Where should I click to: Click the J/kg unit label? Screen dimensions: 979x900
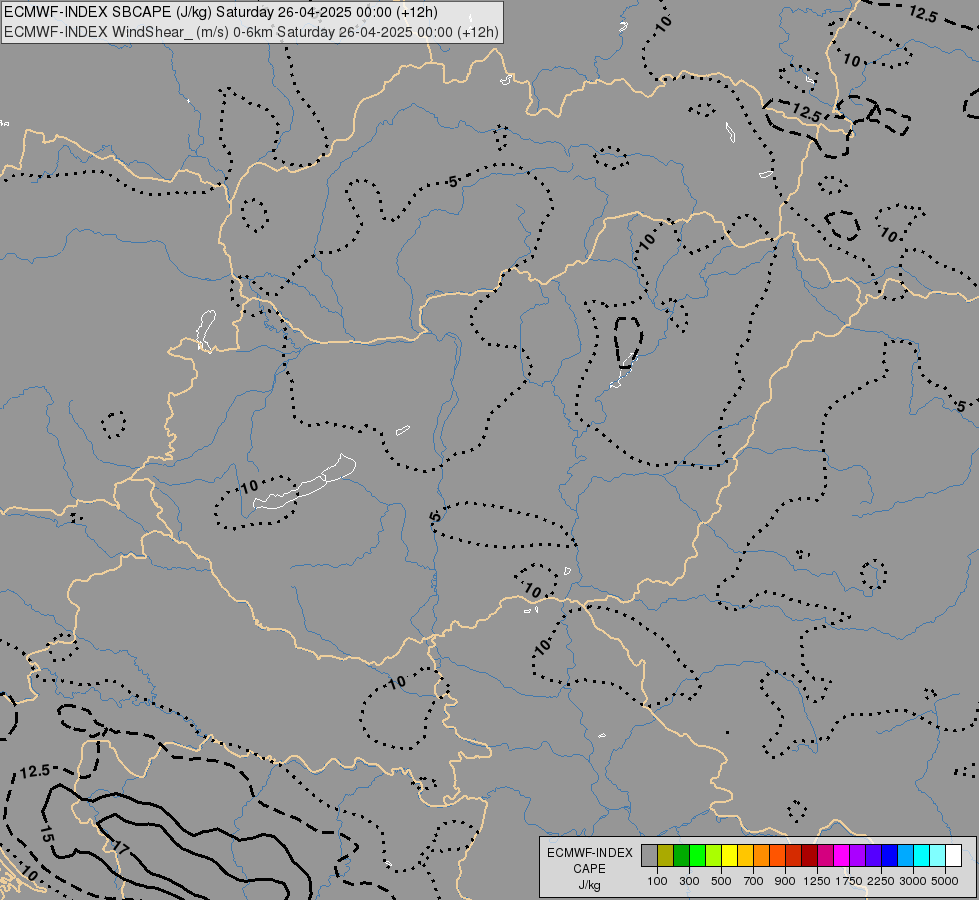point(589,885)
